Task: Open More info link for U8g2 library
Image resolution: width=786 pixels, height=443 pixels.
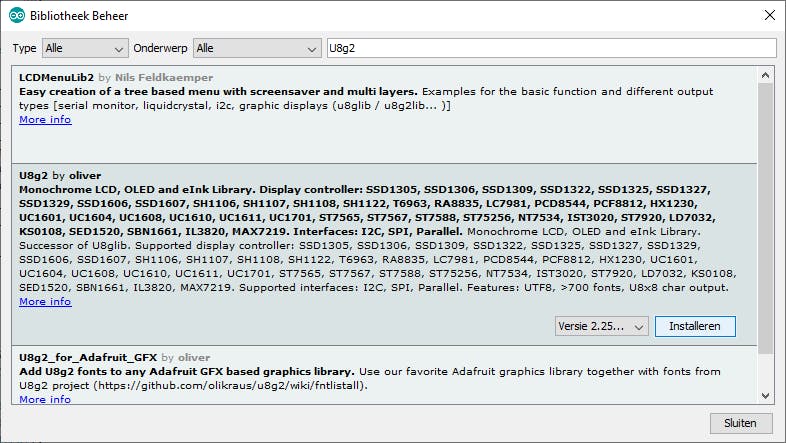Action: tap(45, 302)
